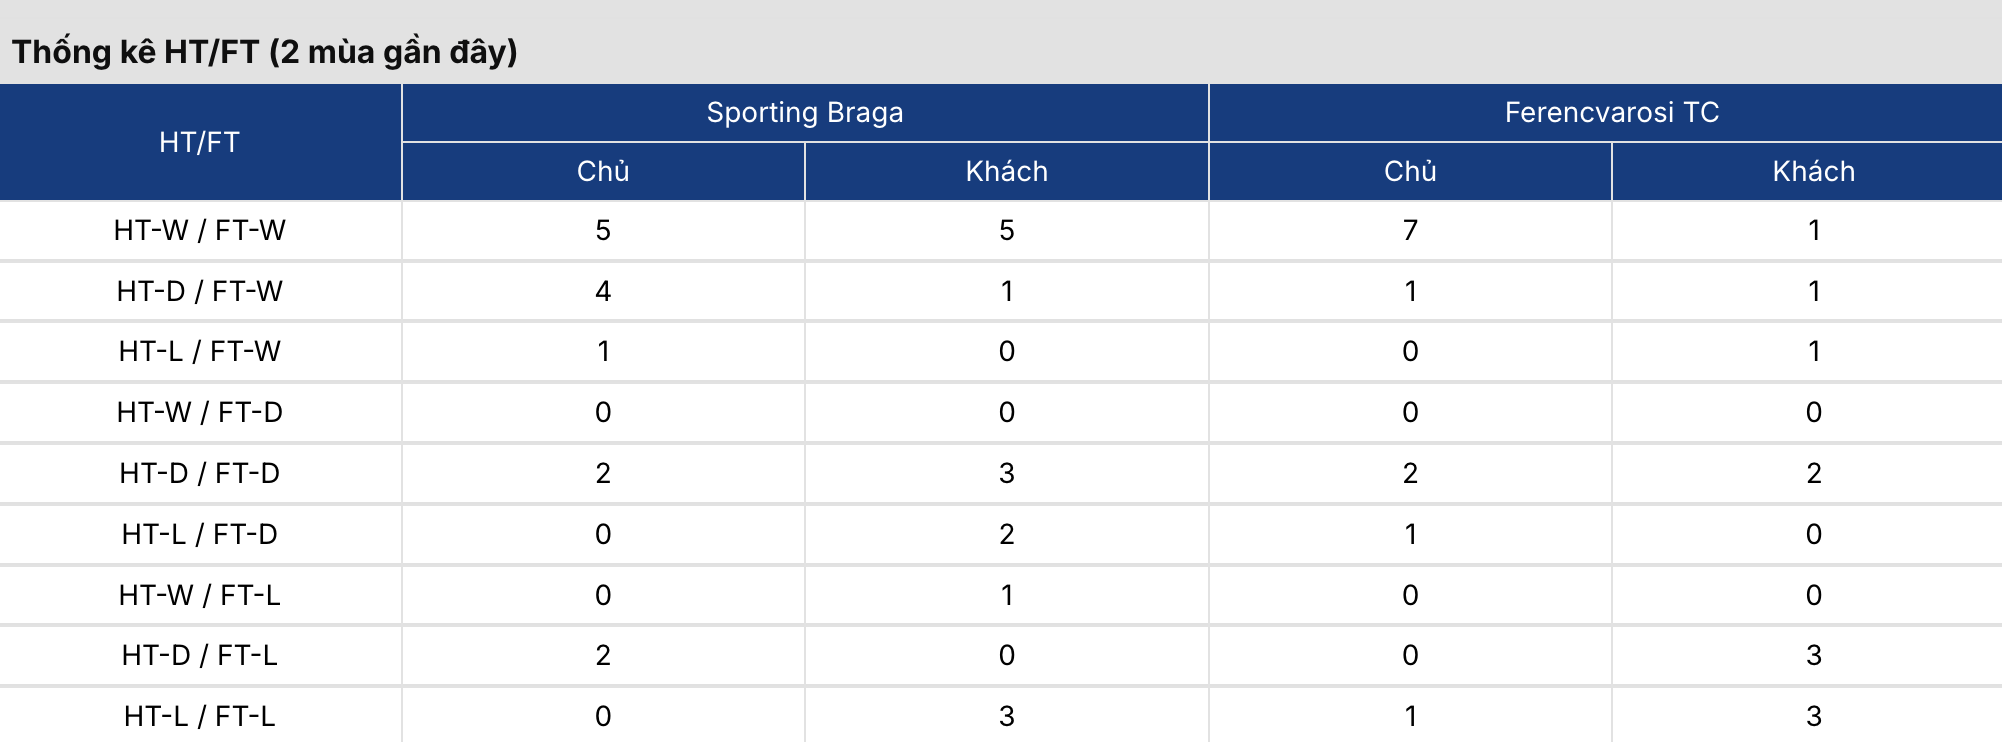
Task: Select the HT-D / FT-D row label
Action: pos(200,474)
